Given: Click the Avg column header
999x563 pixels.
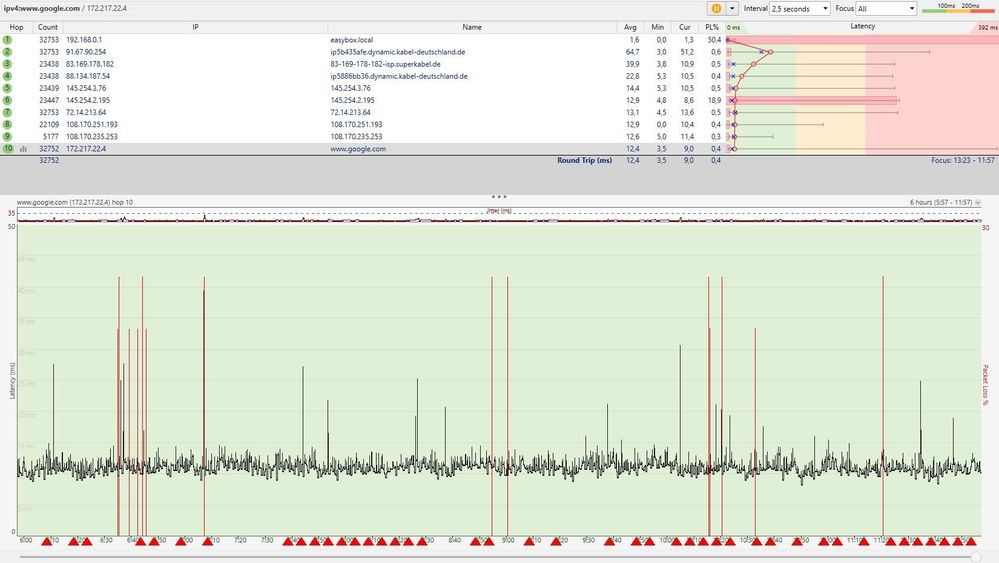Looking at the screenshot, I should tap(631, 27).
